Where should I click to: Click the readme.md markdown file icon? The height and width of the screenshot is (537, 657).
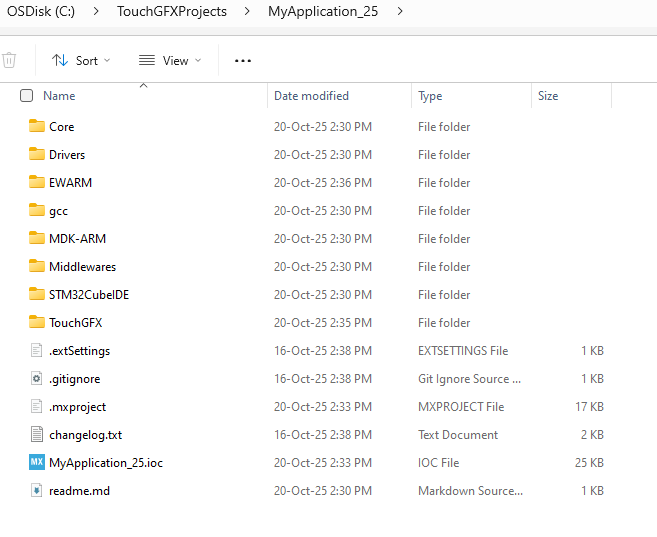(x=36, y=491)
